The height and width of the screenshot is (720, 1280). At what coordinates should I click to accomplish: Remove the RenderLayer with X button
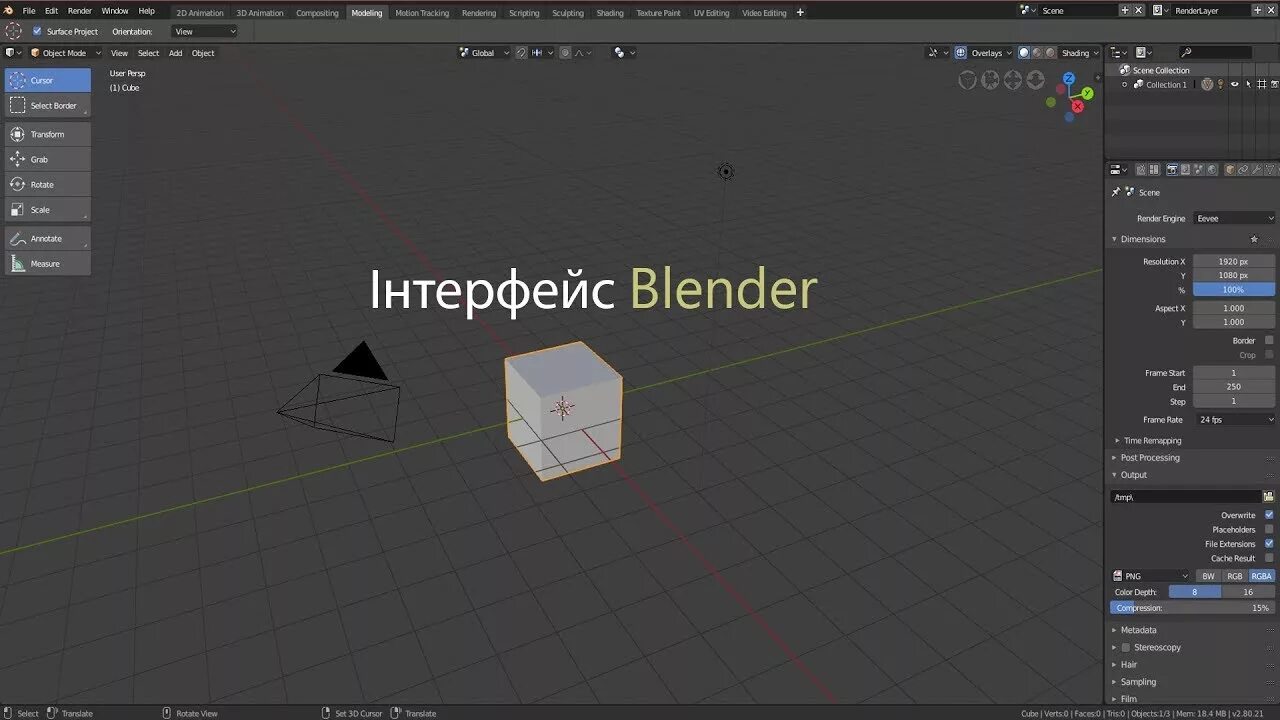[x=1271, y=10]
